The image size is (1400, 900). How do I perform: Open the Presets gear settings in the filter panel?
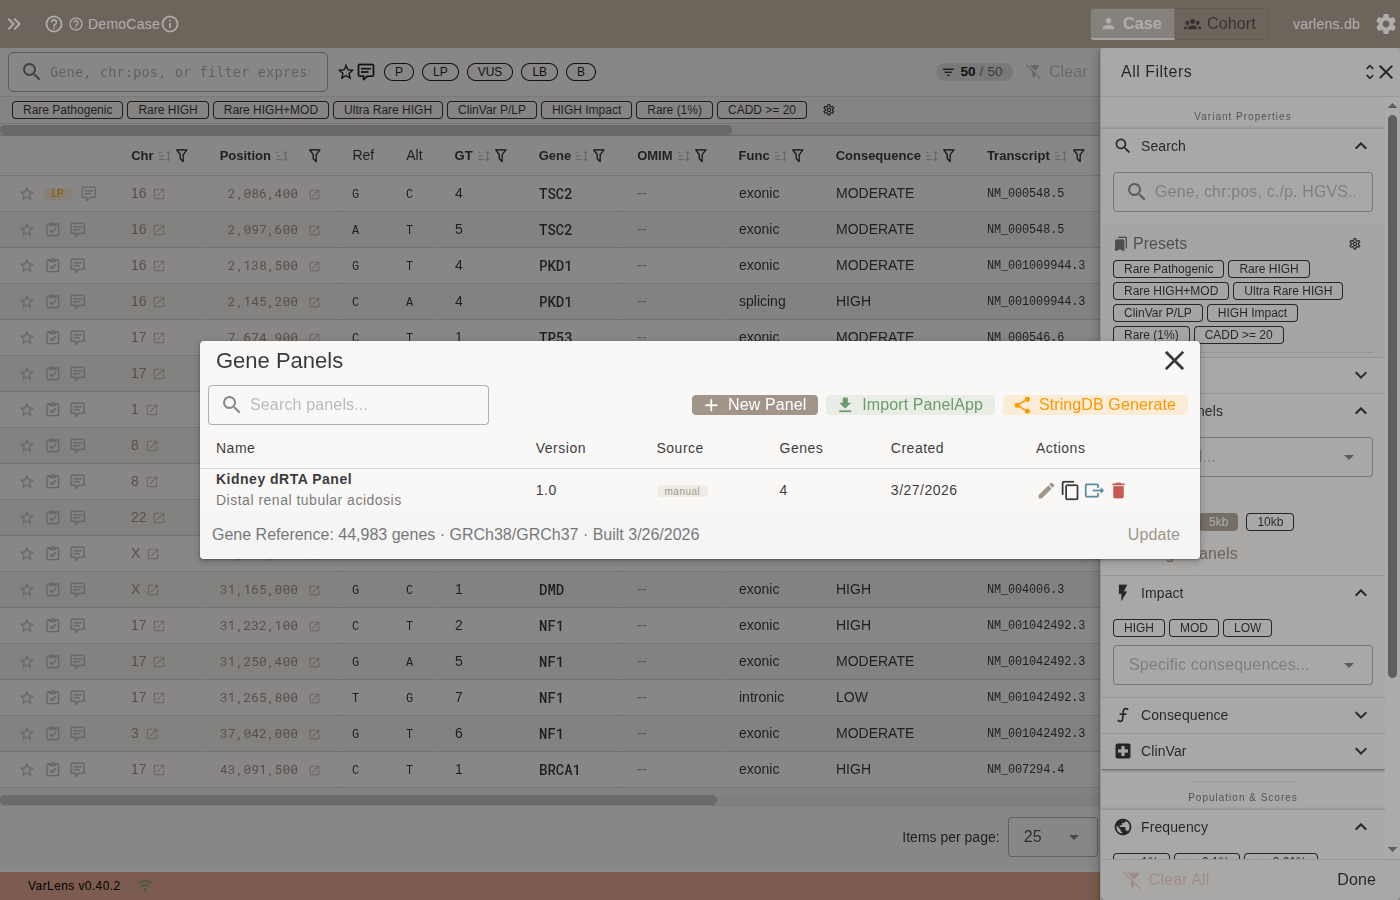(x=1355, y=243)
